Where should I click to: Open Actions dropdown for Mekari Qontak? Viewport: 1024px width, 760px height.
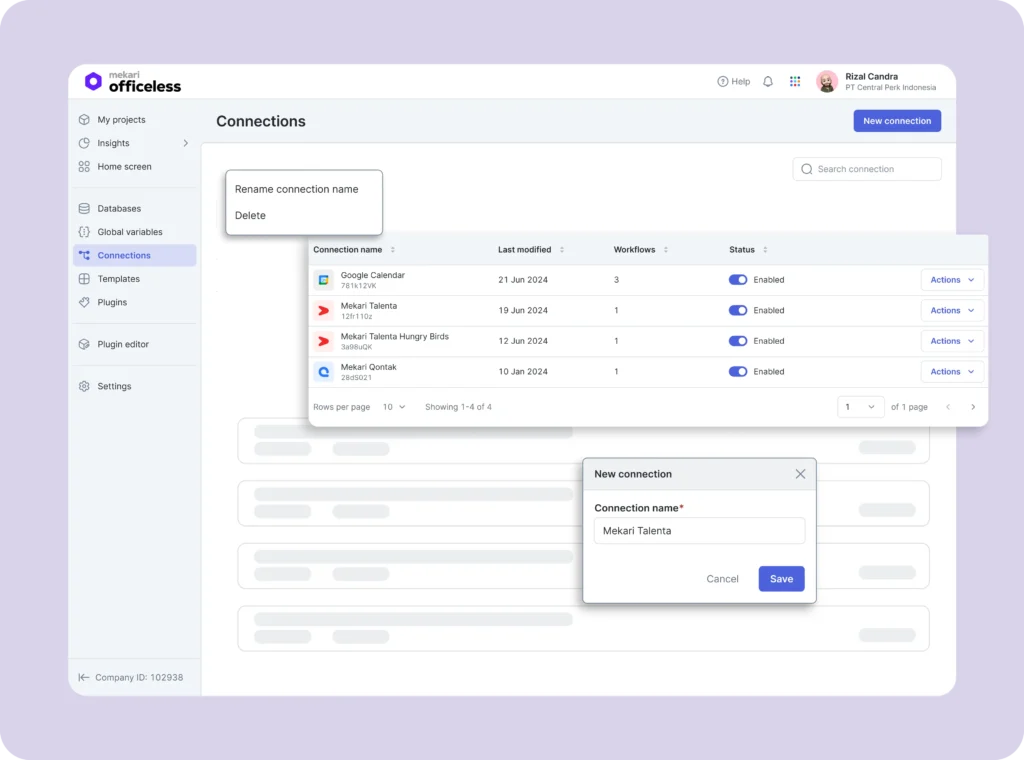click(952, 372)
